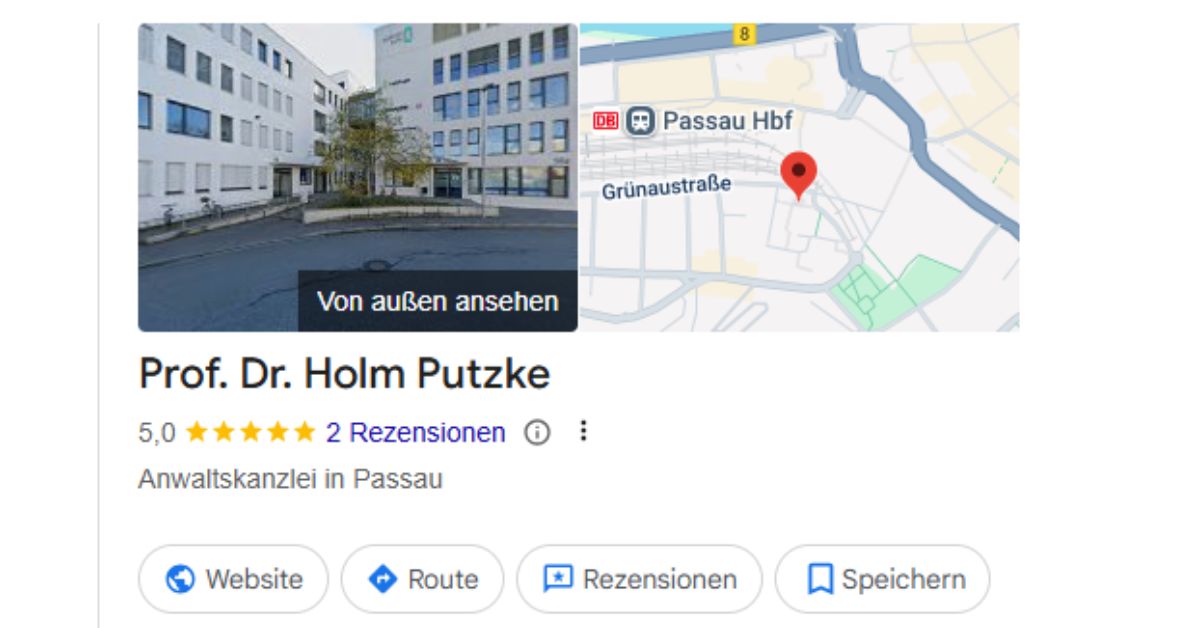Screen dimensions: 1200x628
Task: Click the DB railway logo on map
Action: [606, 121]
